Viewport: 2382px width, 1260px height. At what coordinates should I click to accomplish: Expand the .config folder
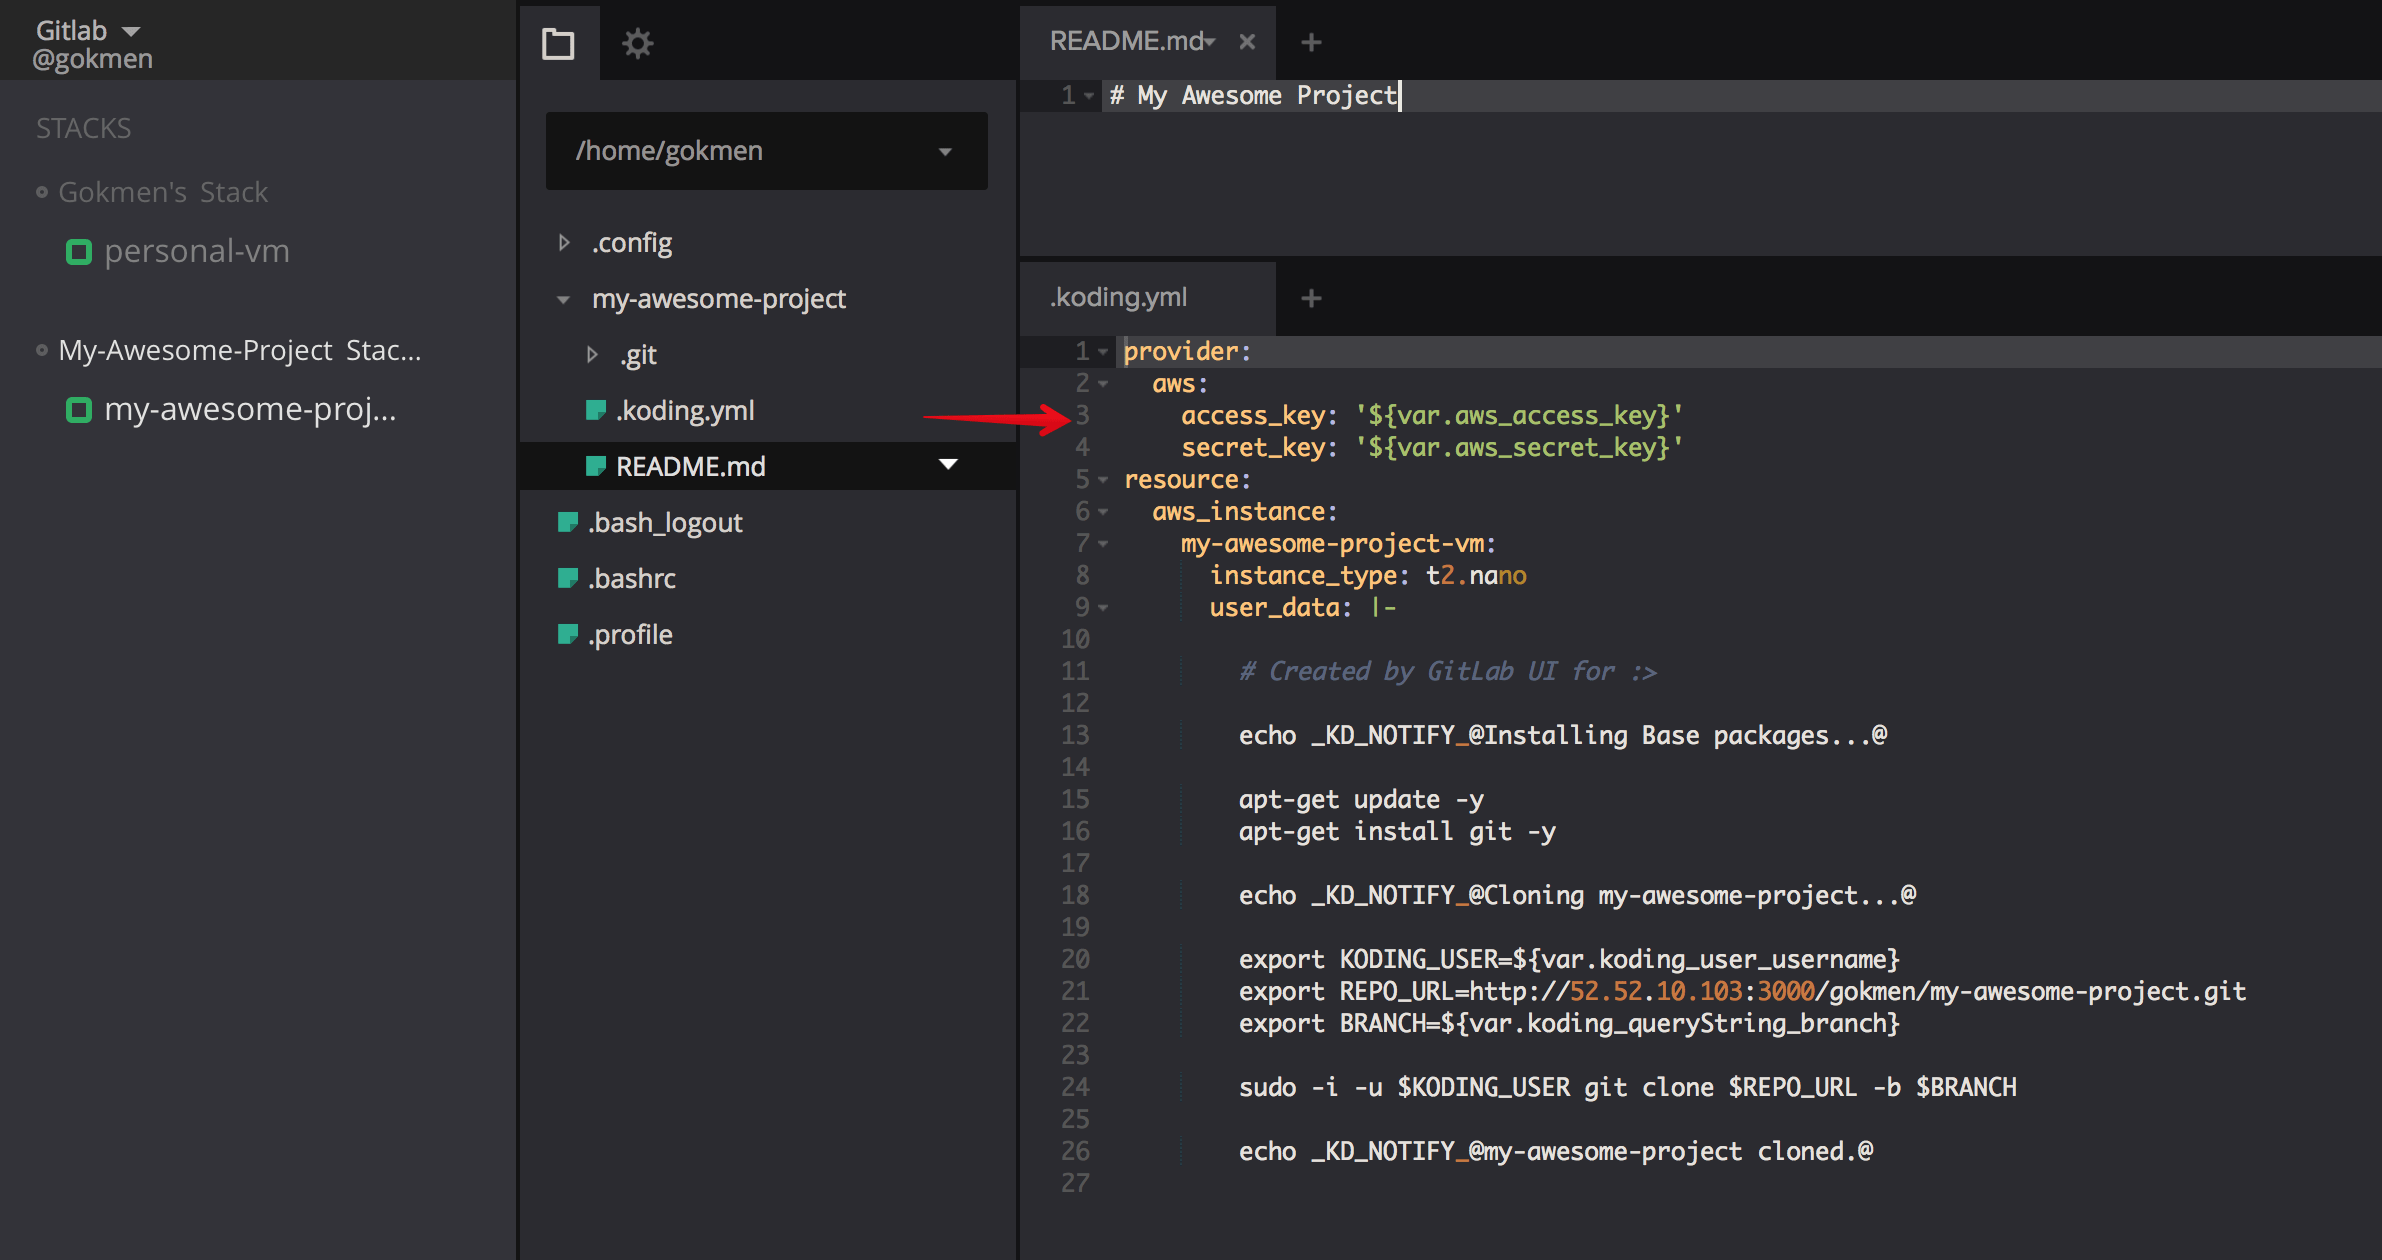pos(564,242)
